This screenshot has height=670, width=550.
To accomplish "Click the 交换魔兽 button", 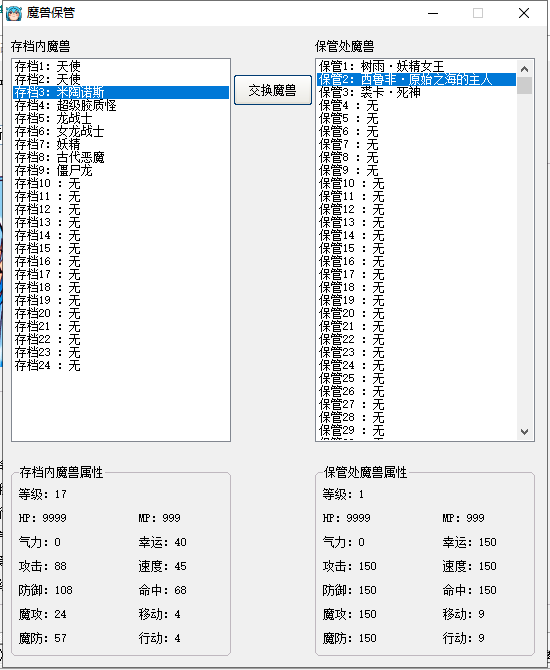I will point(273,90).
